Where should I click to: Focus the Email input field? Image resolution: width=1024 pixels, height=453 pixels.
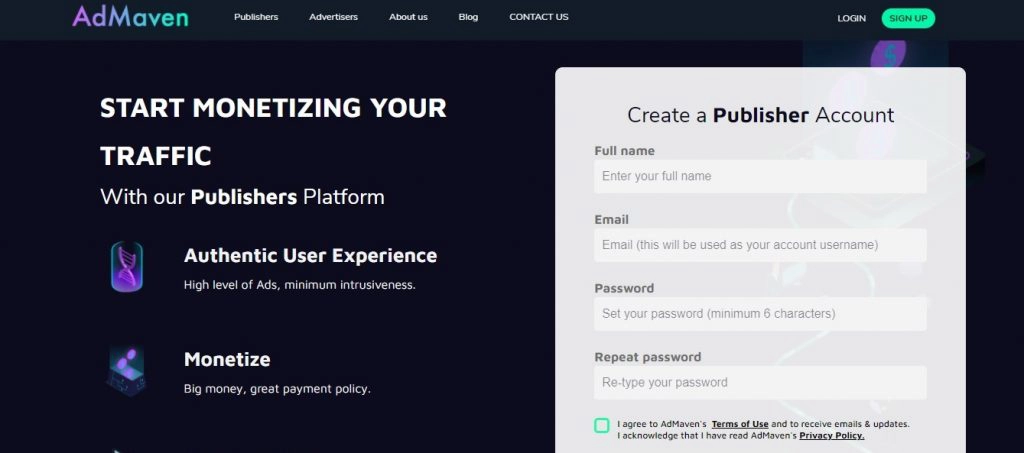click(760, 245)
